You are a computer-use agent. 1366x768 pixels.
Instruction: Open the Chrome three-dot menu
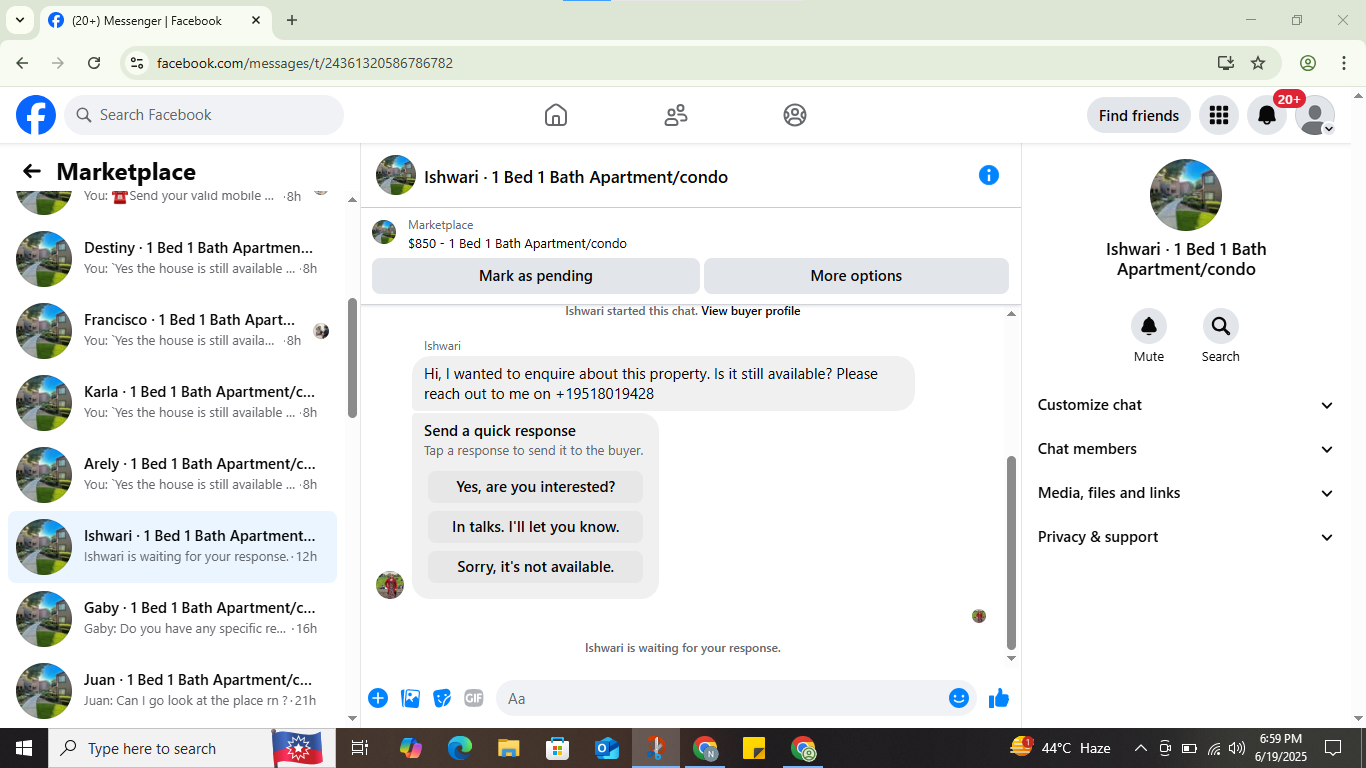coord(1344,63)
